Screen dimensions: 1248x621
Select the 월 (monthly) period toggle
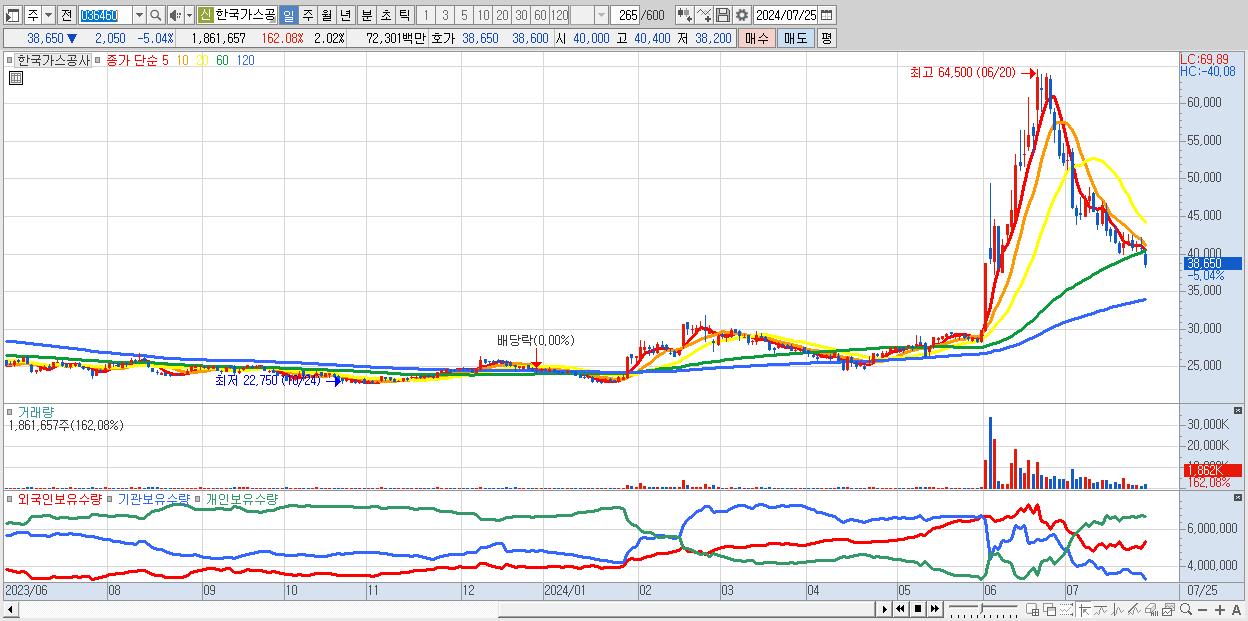point(326,15)
